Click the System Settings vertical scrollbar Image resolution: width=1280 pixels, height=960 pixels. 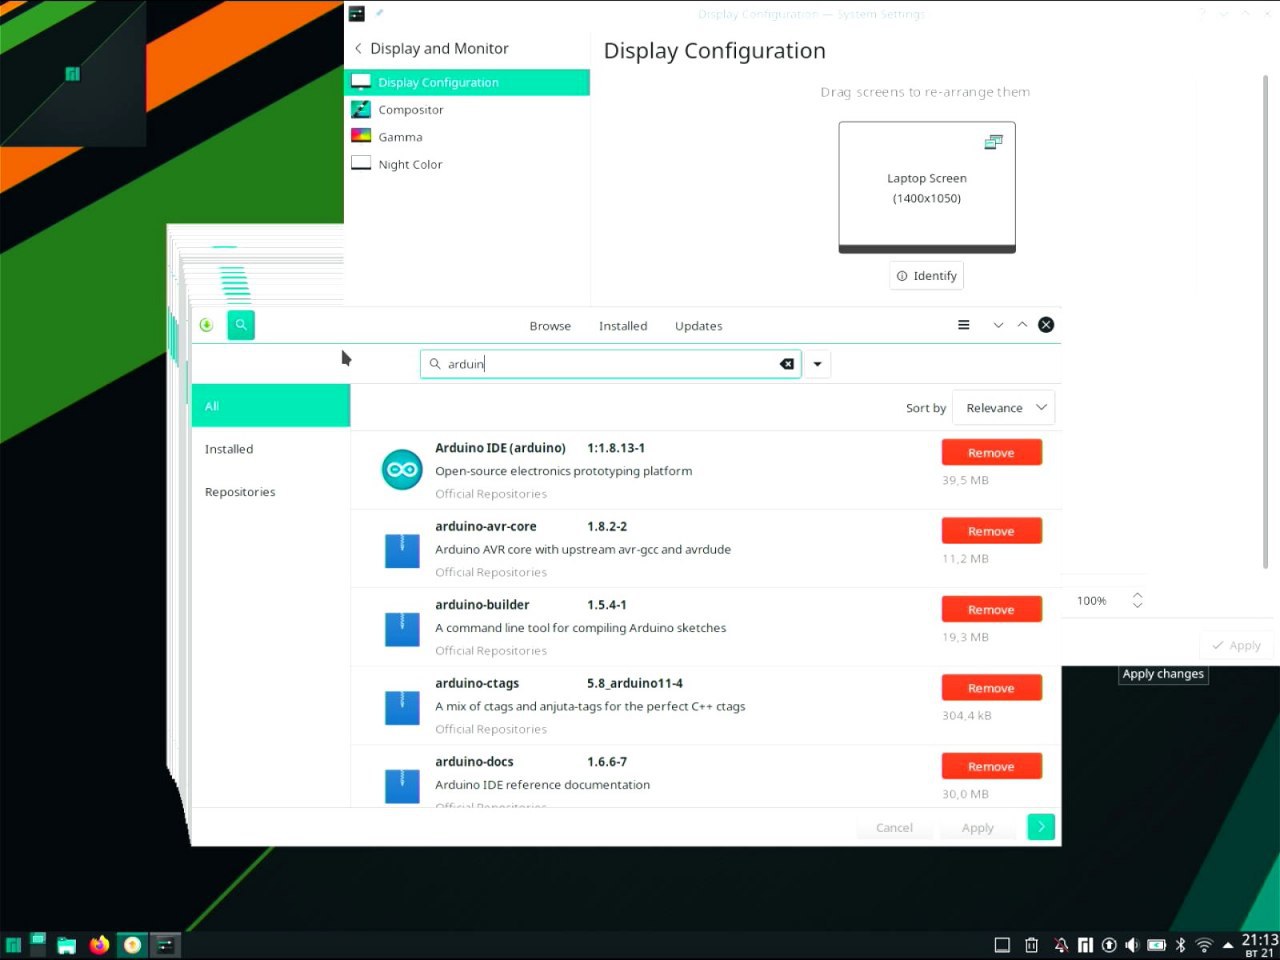[1266, 320]
